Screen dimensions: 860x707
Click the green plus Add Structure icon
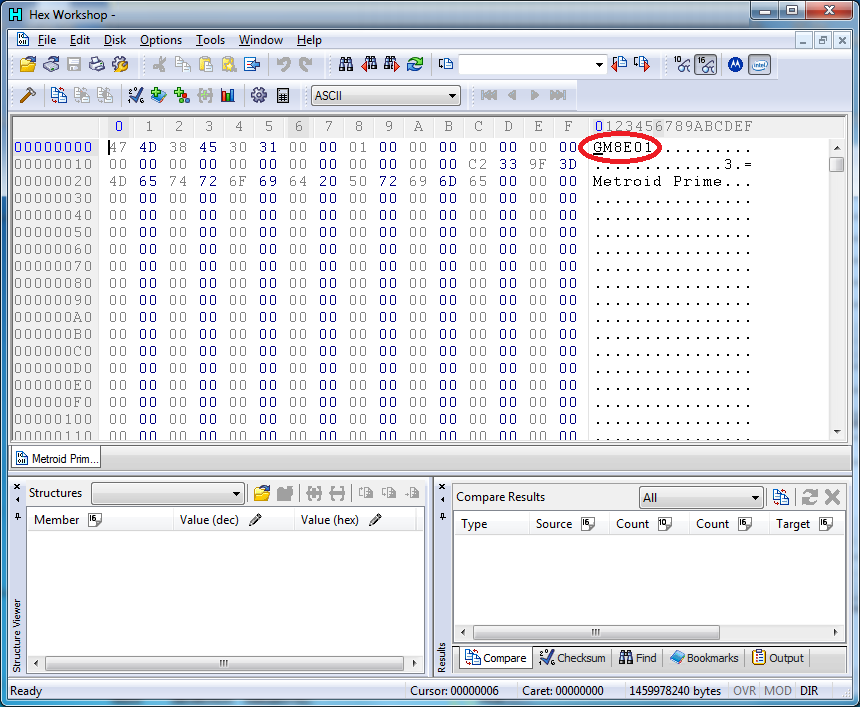[182, 95]
